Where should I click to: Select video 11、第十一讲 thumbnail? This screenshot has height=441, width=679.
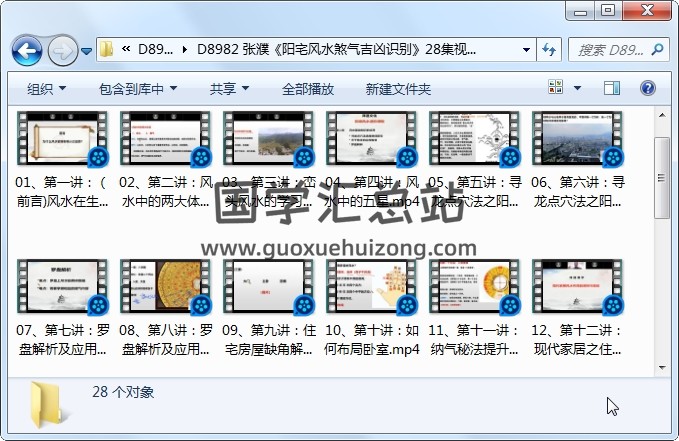pos(475,287)
